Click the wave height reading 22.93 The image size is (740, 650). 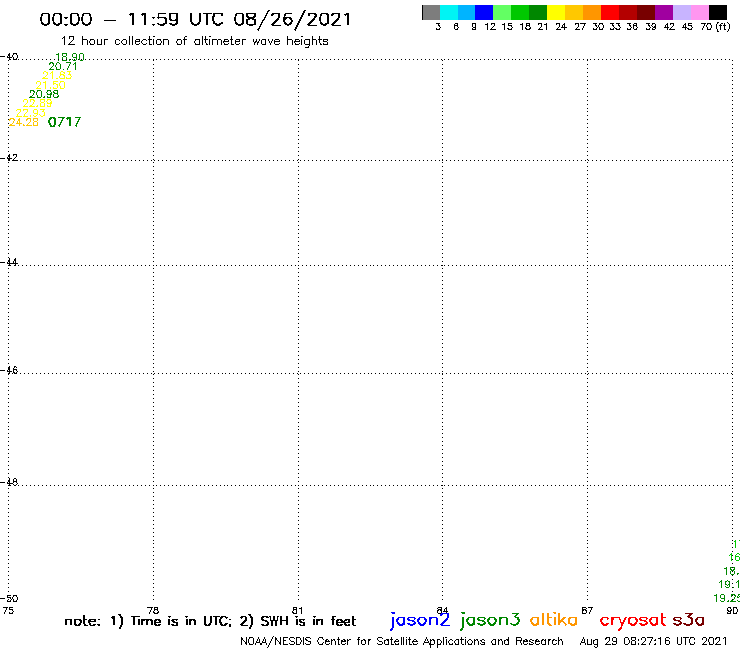click(x=30, y=113)
